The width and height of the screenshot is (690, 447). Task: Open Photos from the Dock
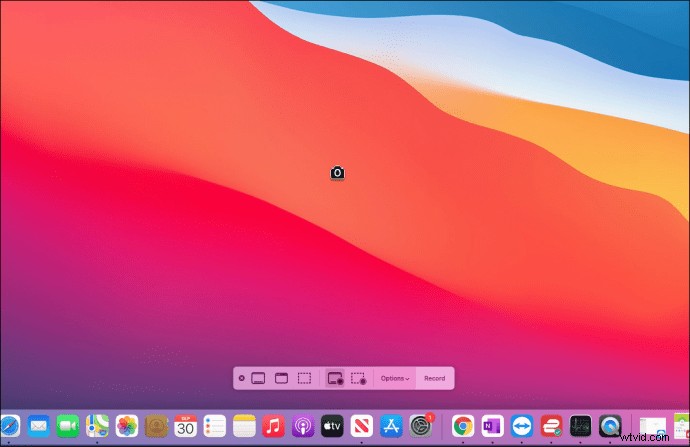click(x=127, y=426)
